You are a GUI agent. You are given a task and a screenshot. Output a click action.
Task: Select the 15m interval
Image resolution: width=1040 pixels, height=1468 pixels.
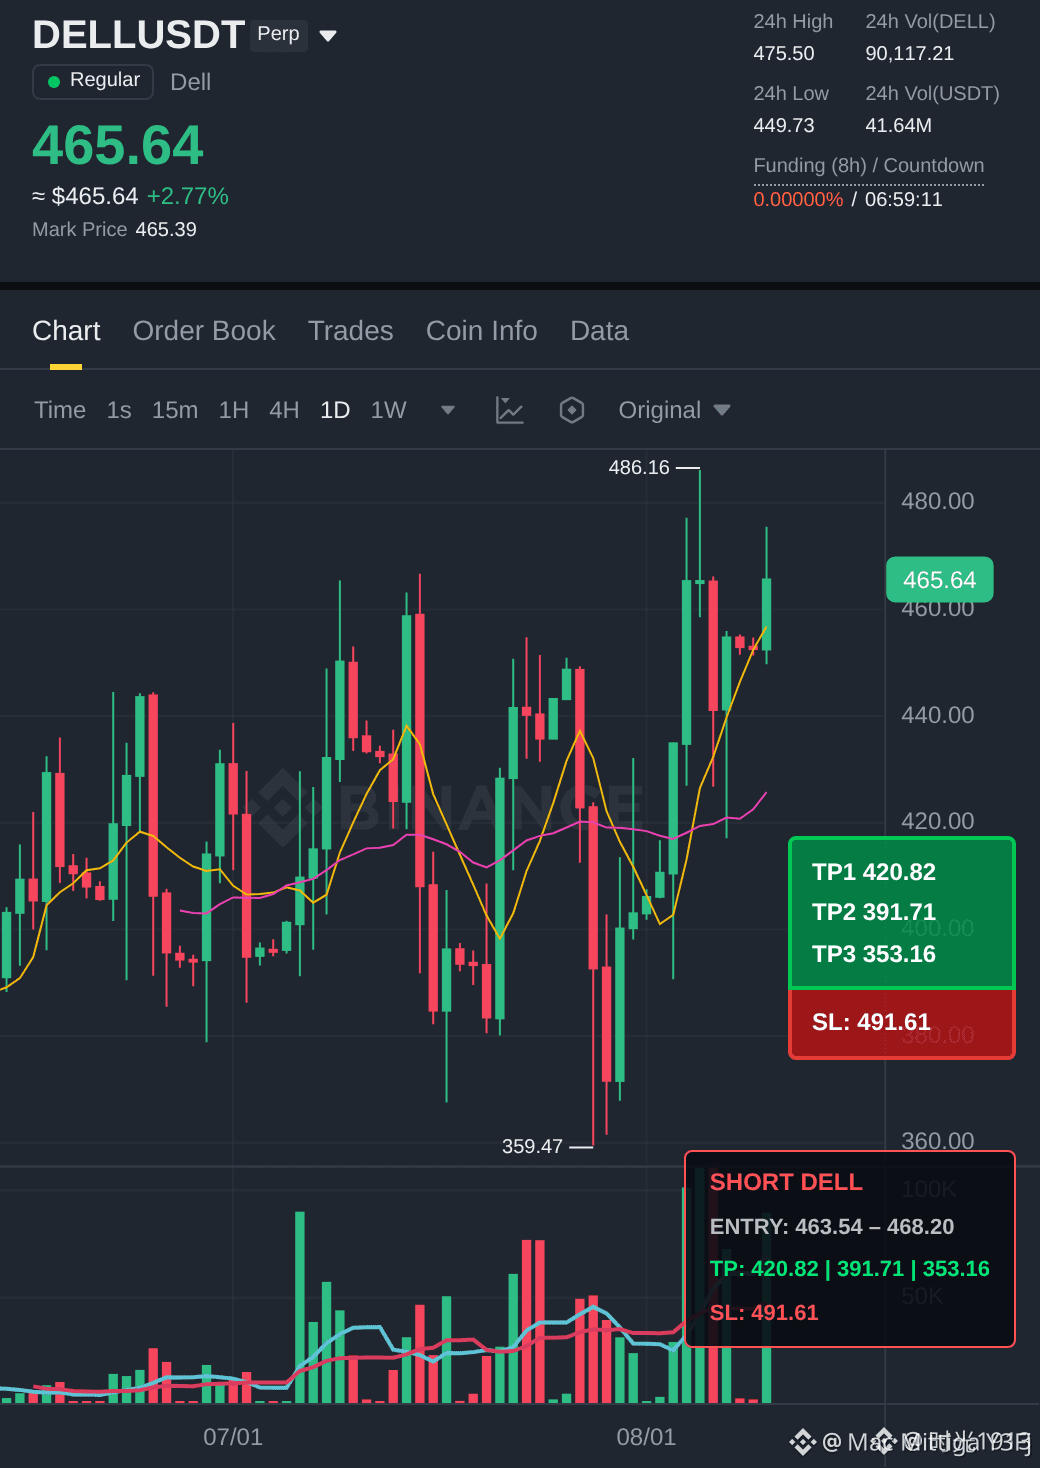(175, 410)
